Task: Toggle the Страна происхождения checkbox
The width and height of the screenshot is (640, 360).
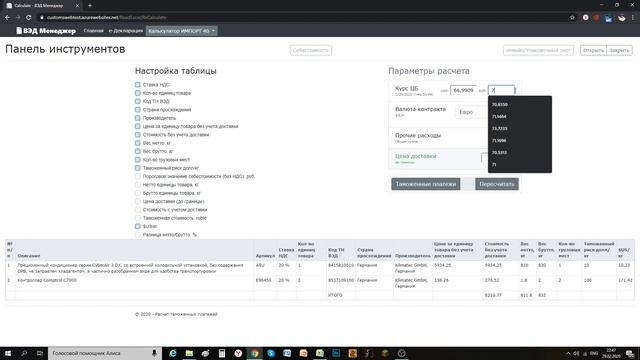Action: pos(138,110)
